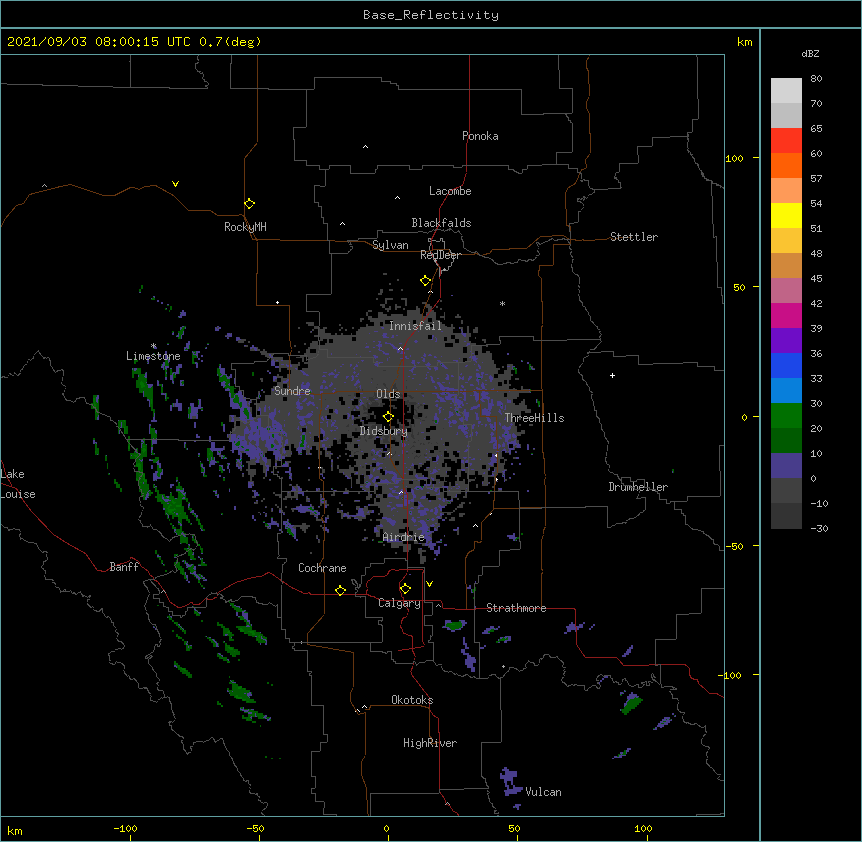
Task: Click the Cochrane town label
Action: [x=322, y=568]
